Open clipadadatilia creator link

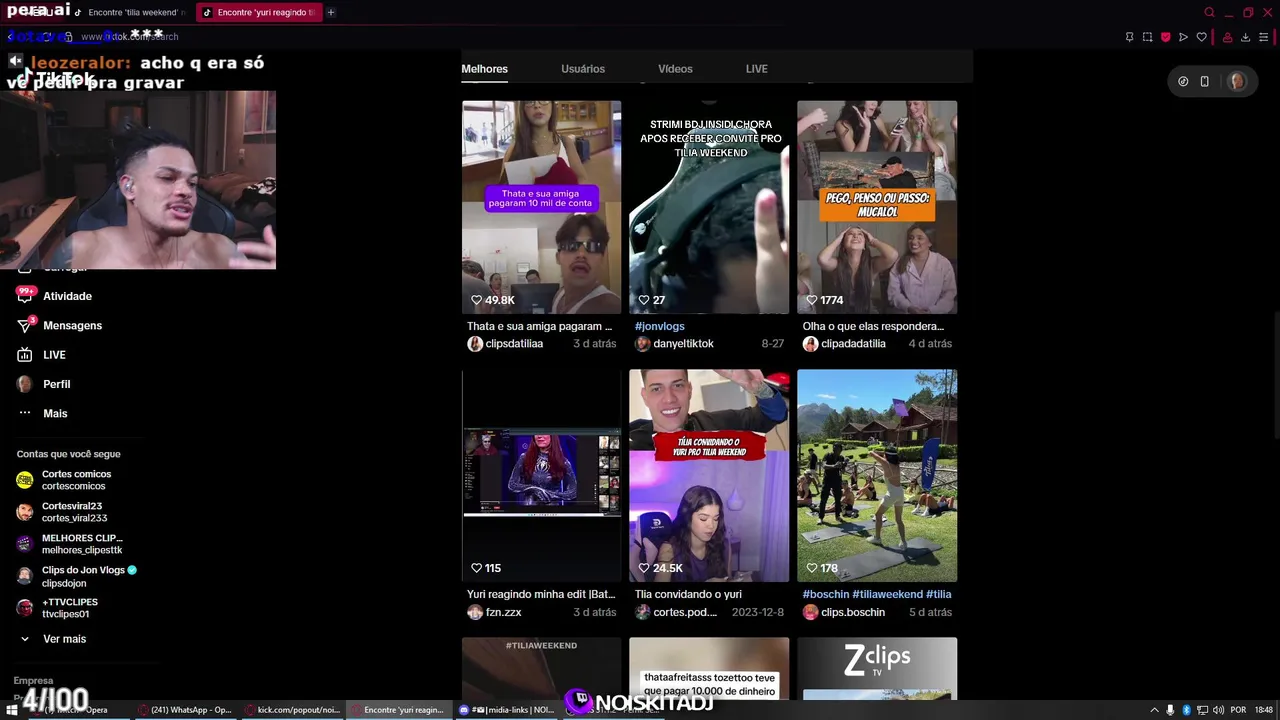pos(853,344)
